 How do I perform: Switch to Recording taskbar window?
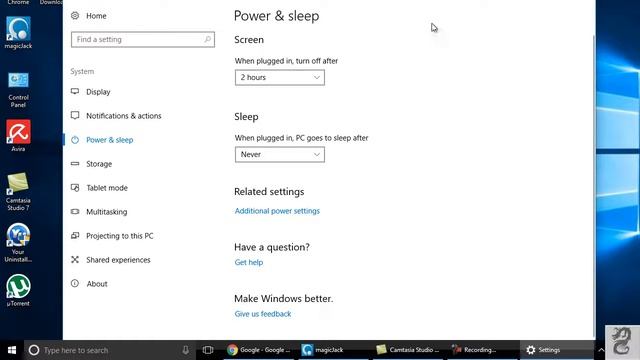click(x=482, y=350)
